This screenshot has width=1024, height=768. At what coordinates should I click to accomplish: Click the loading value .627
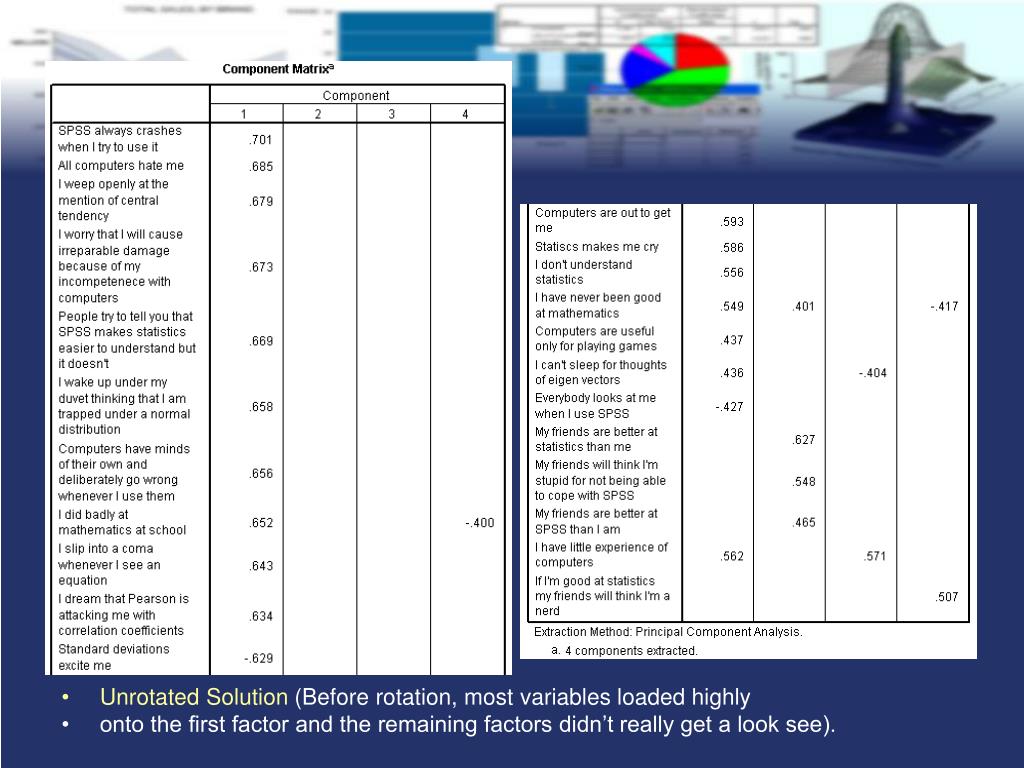(x=803, y=440)
